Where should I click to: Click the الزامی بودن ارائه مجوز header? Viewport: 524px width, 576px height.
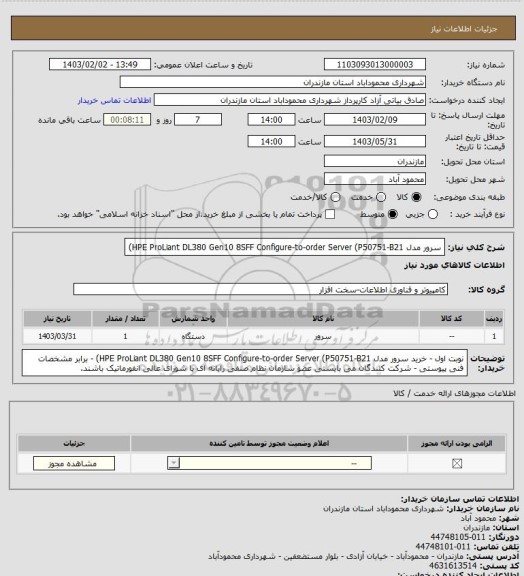[x=456, y=443]
